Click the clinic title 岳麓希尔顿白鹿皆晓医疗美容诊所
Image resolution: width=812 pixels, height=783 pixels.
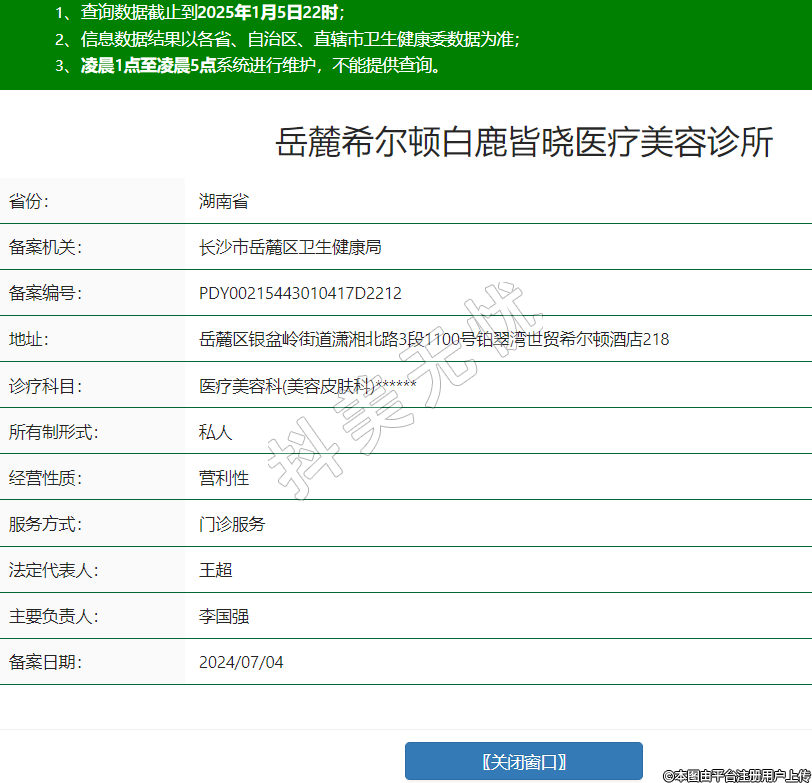click(524, 143)
